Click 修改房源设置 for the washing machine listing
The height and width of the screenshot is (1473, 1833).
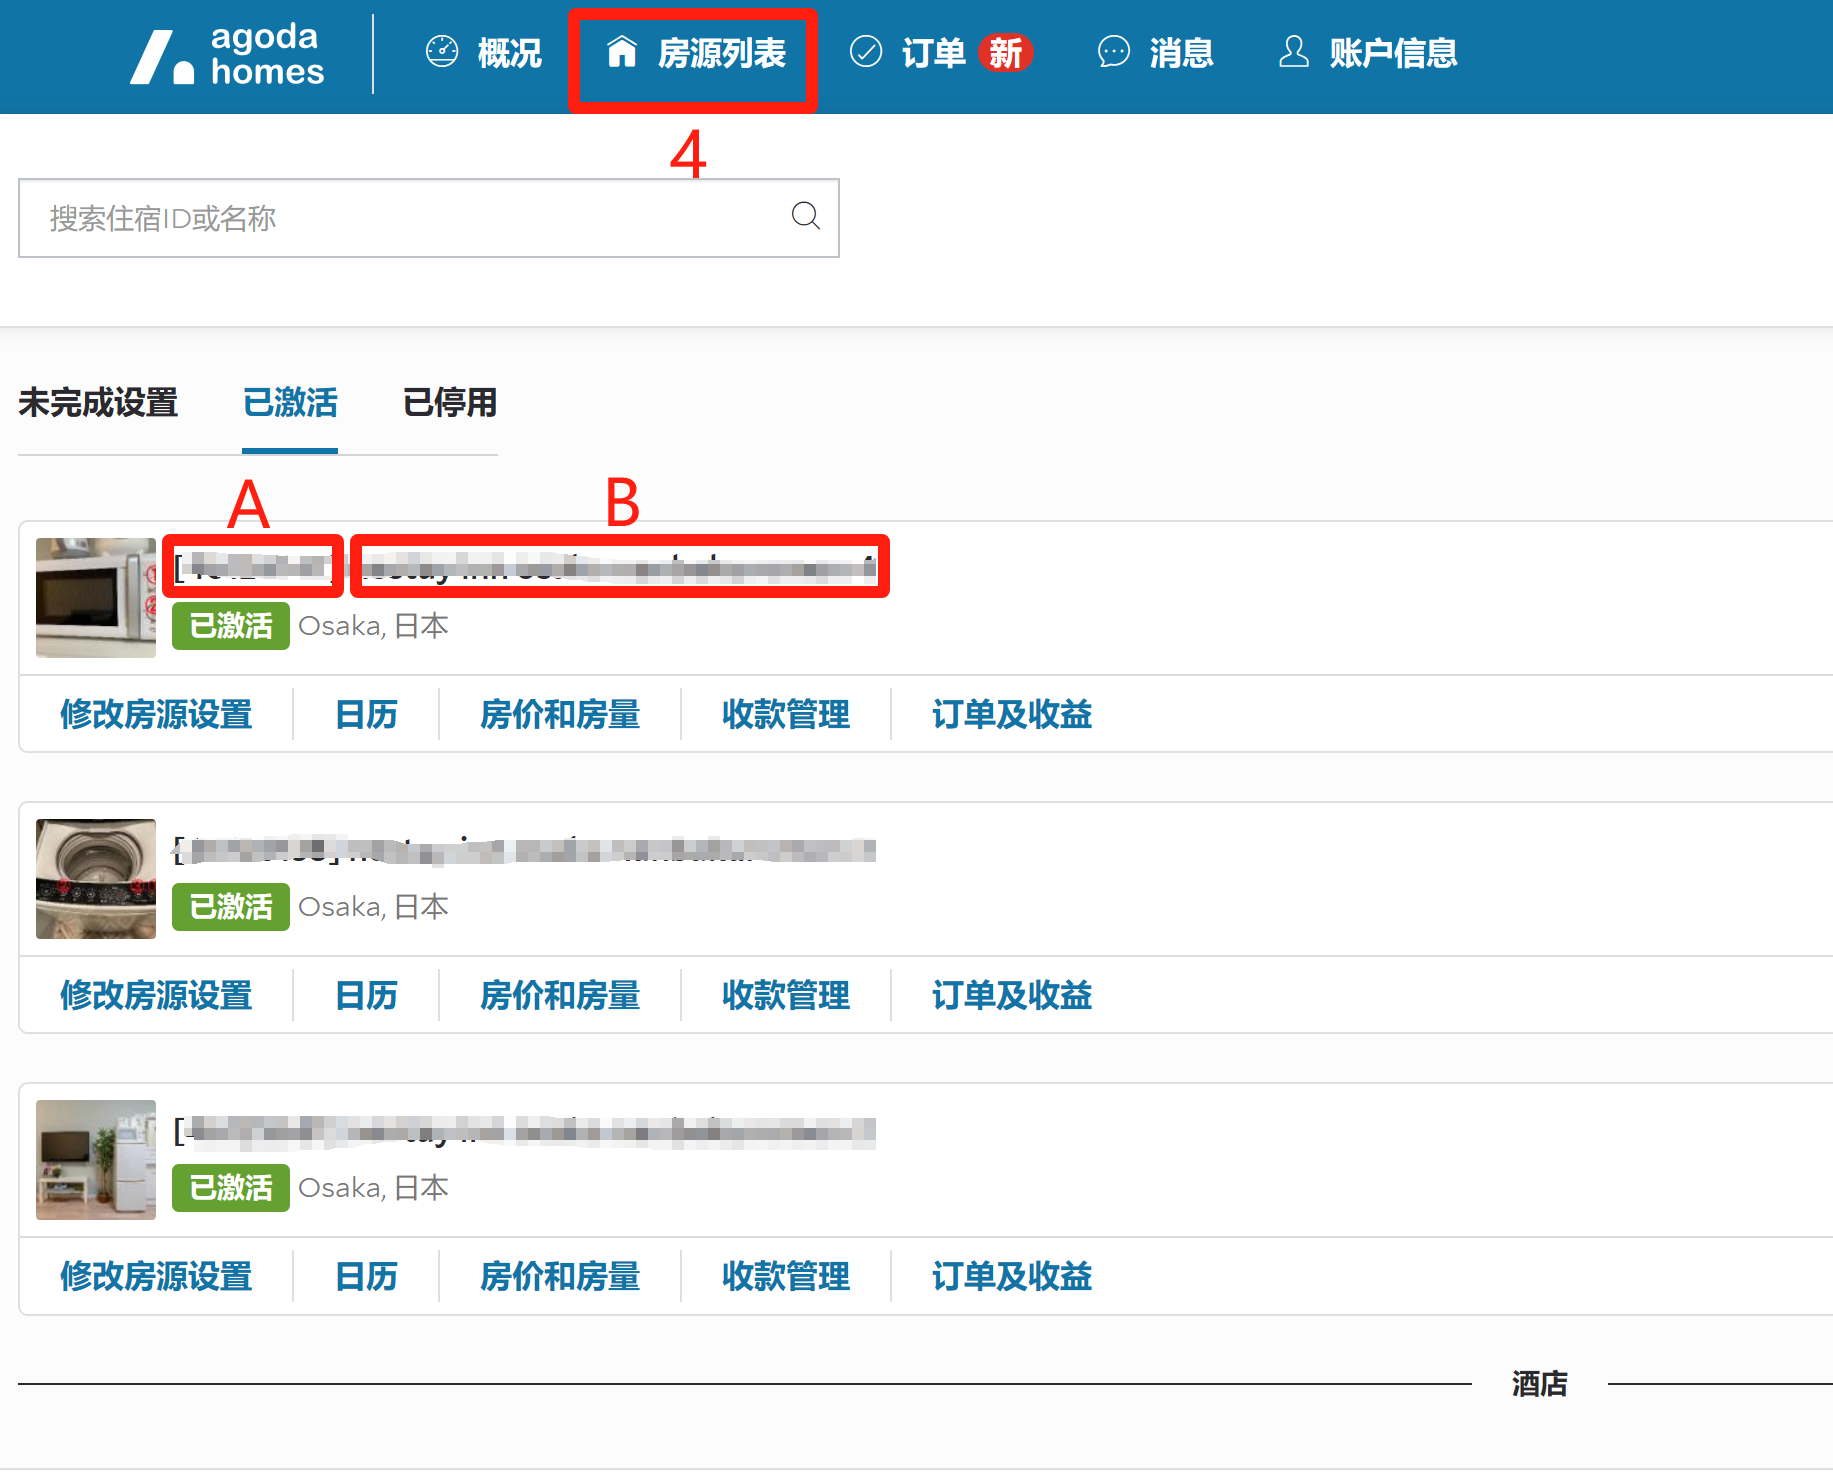tap(156, 995)
